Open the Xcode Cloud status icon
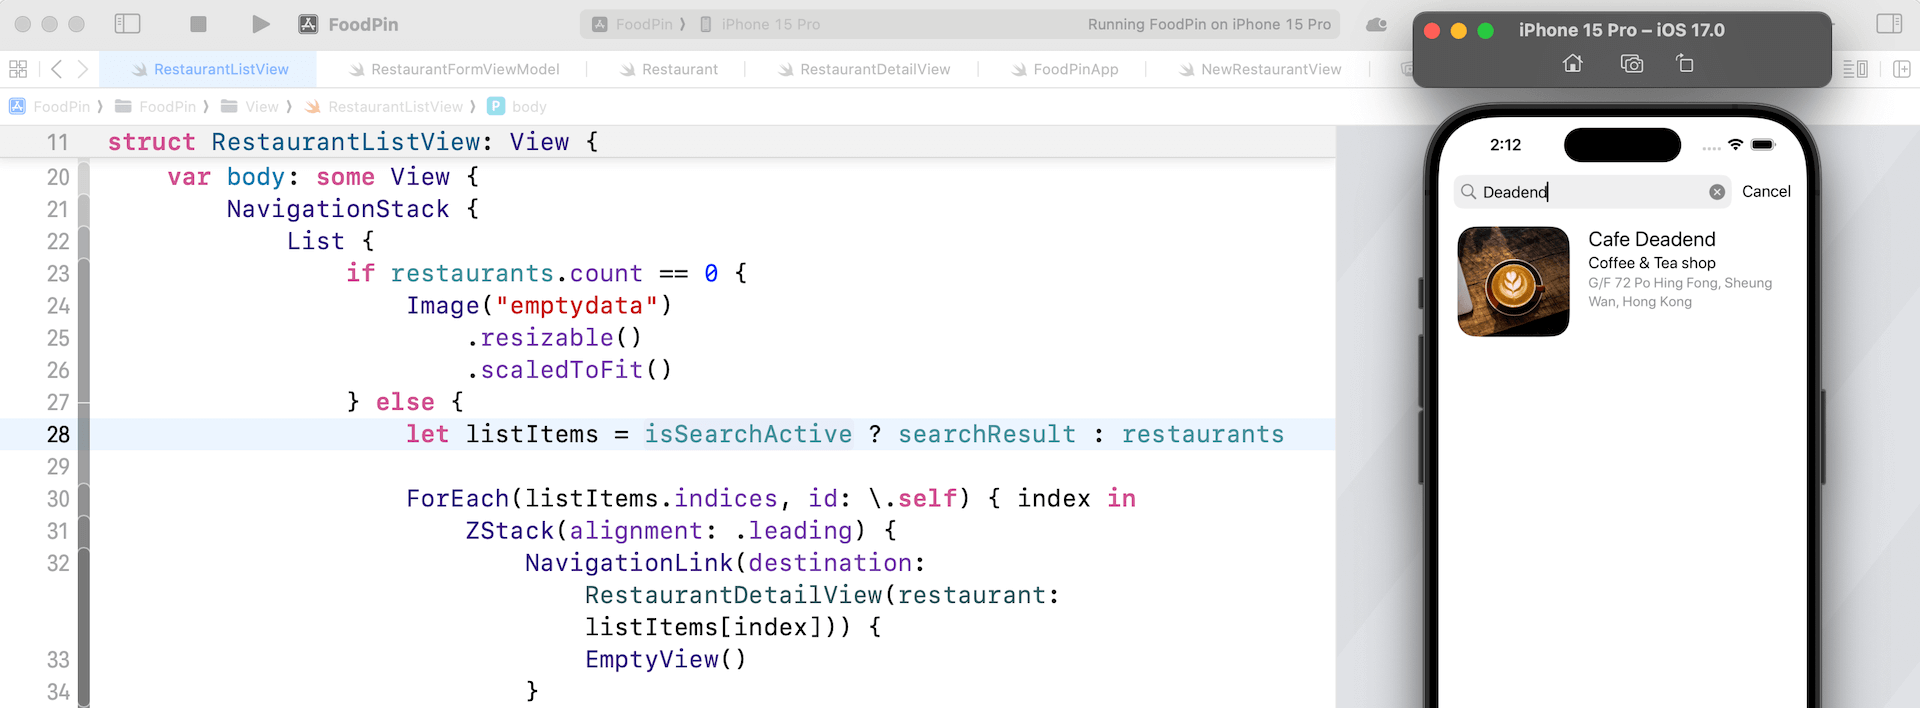 coord(1377,24)
